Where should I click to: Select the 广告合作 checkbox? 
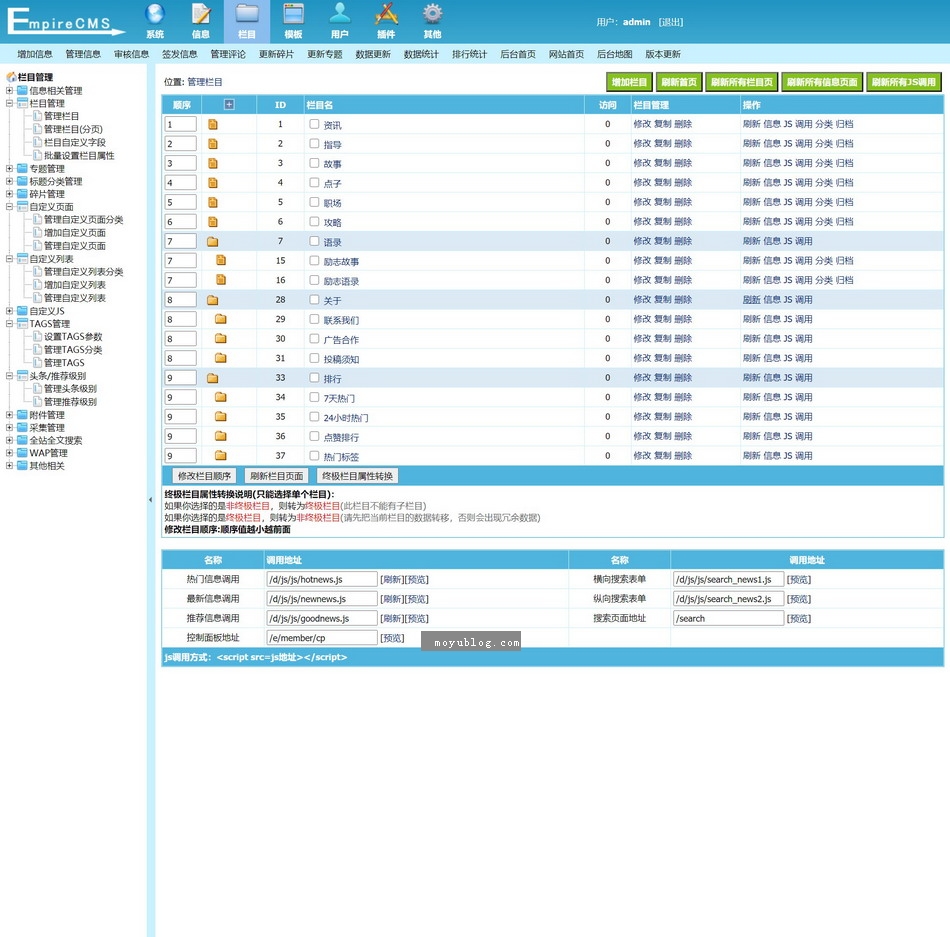pyautogui.click(x=314, y=339)
